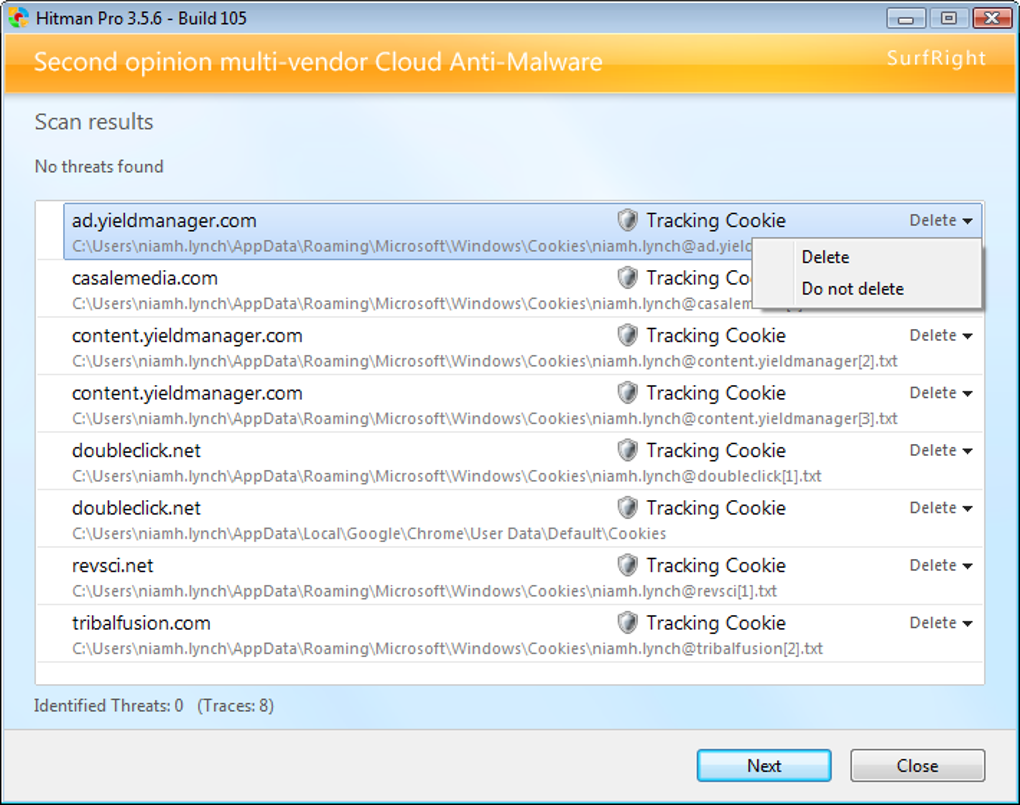Click the shield icon for the doubleclick[1].txt entry

click(627, 451)
